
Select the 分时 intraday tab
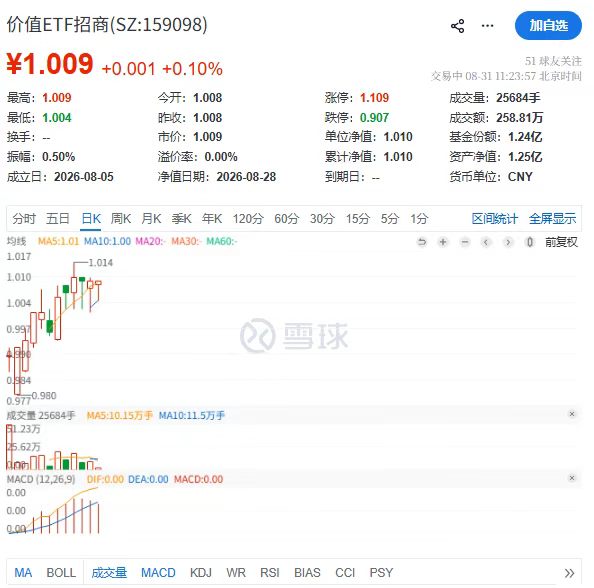[24, 219]
